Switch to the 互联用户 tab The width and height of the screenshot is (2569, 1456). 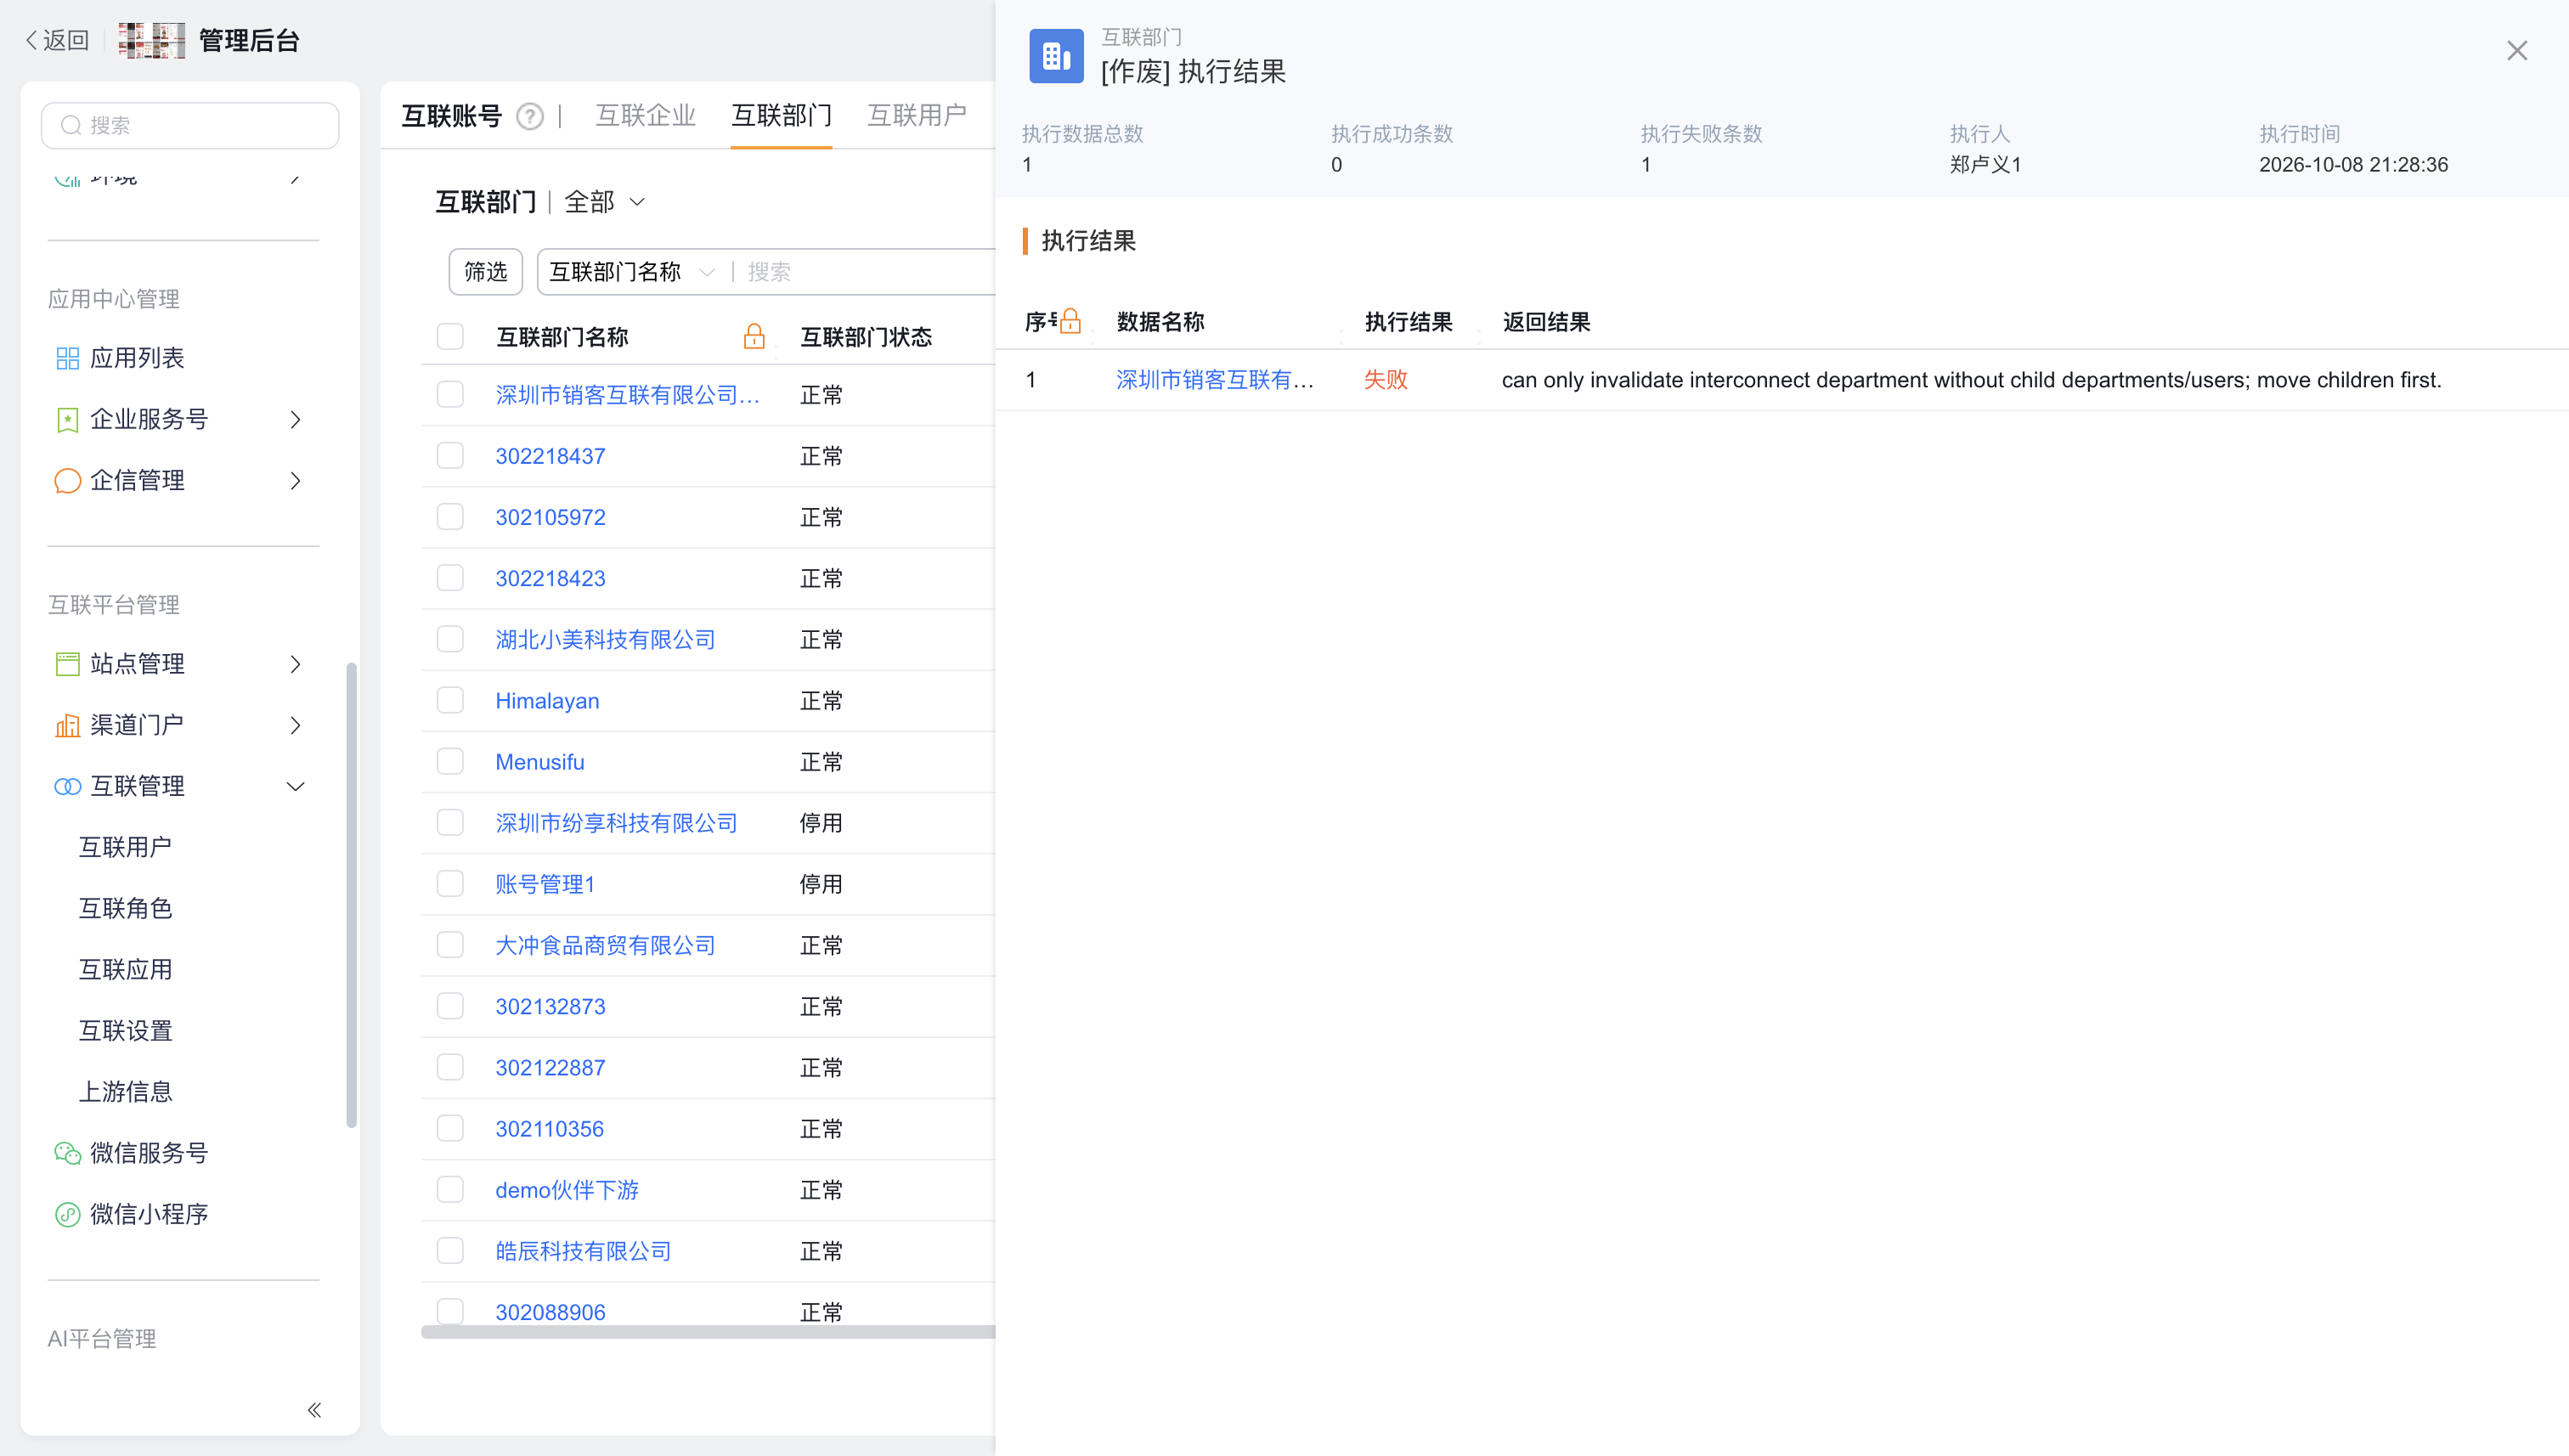pos(916,116)
